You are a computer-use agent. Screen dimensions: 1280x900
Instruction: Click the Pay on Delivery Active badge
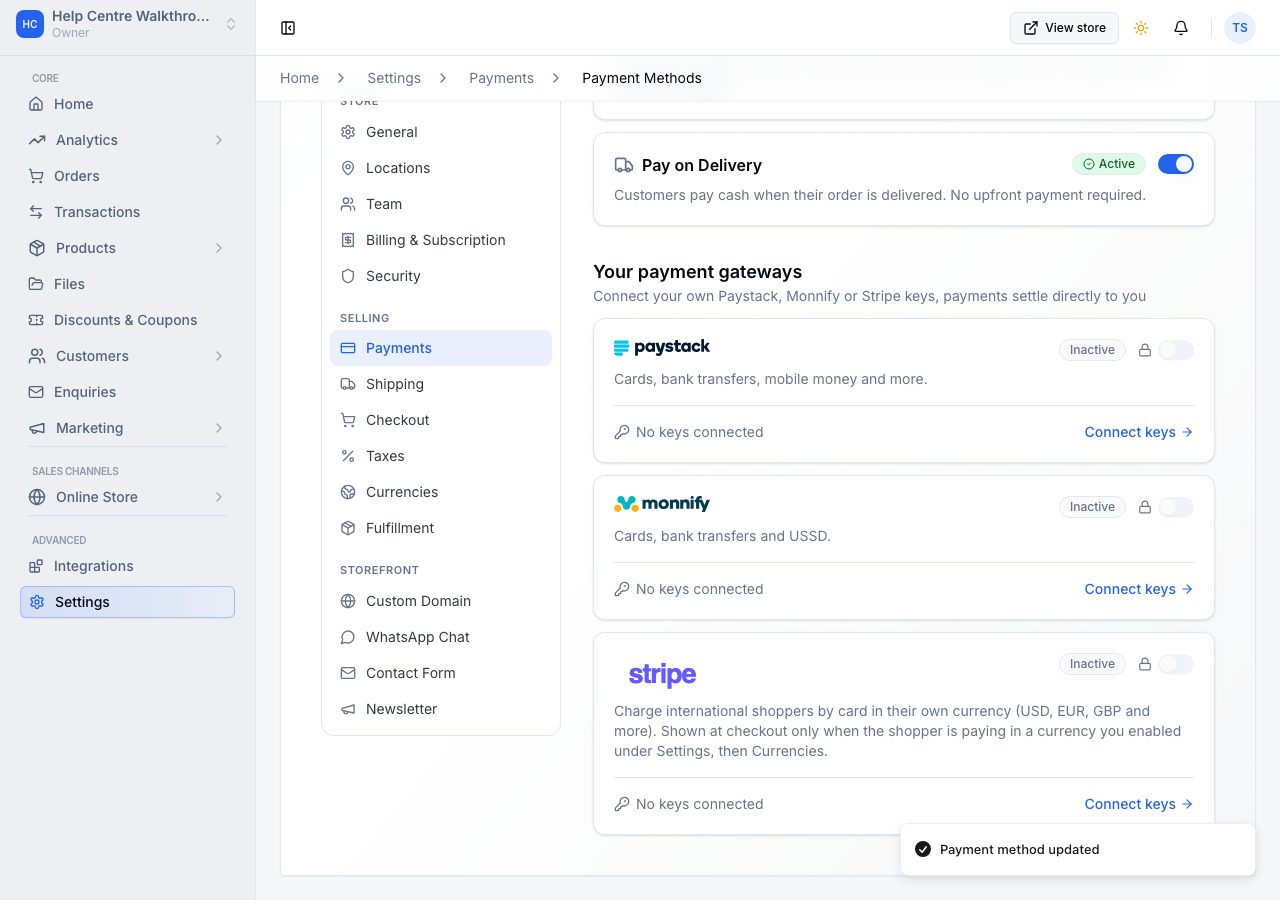tap(1109, 164)
